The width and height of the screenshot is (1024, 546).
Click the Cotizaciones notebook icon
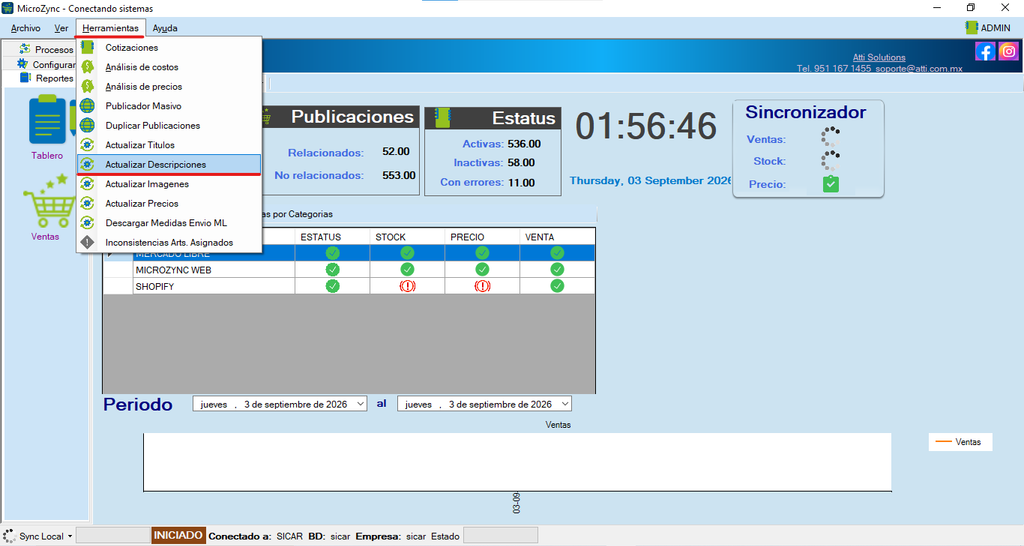click(88, 47)
